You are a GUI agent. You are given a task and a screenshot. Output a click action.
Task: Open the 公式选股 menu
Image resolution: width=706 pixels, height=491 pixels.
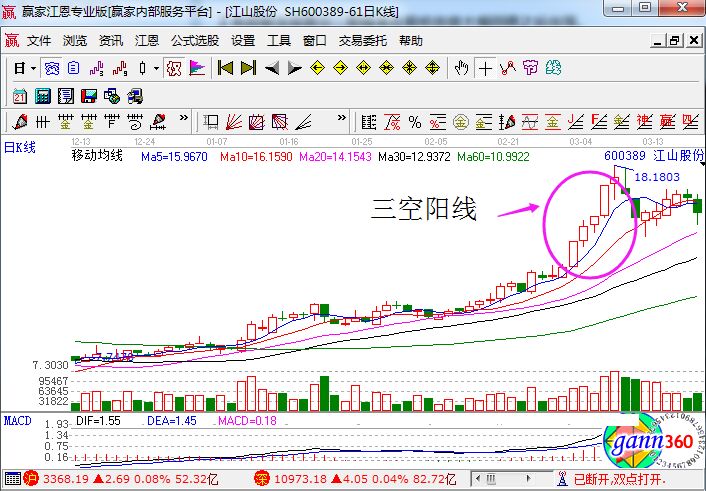[194, 41]
